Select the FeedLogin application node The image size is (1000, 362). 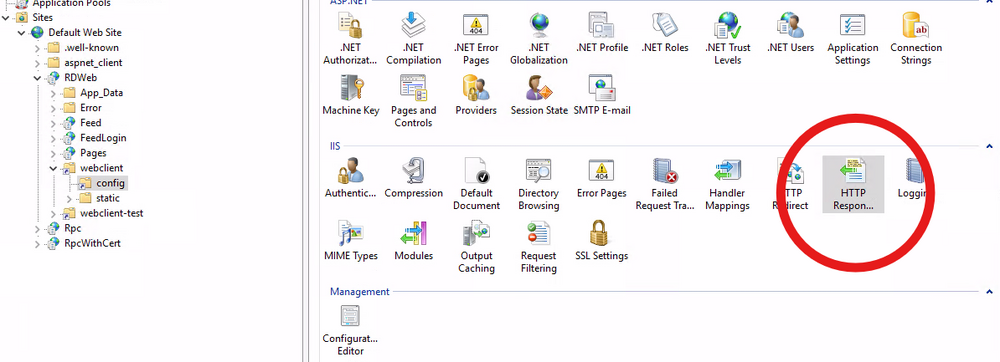103,138
